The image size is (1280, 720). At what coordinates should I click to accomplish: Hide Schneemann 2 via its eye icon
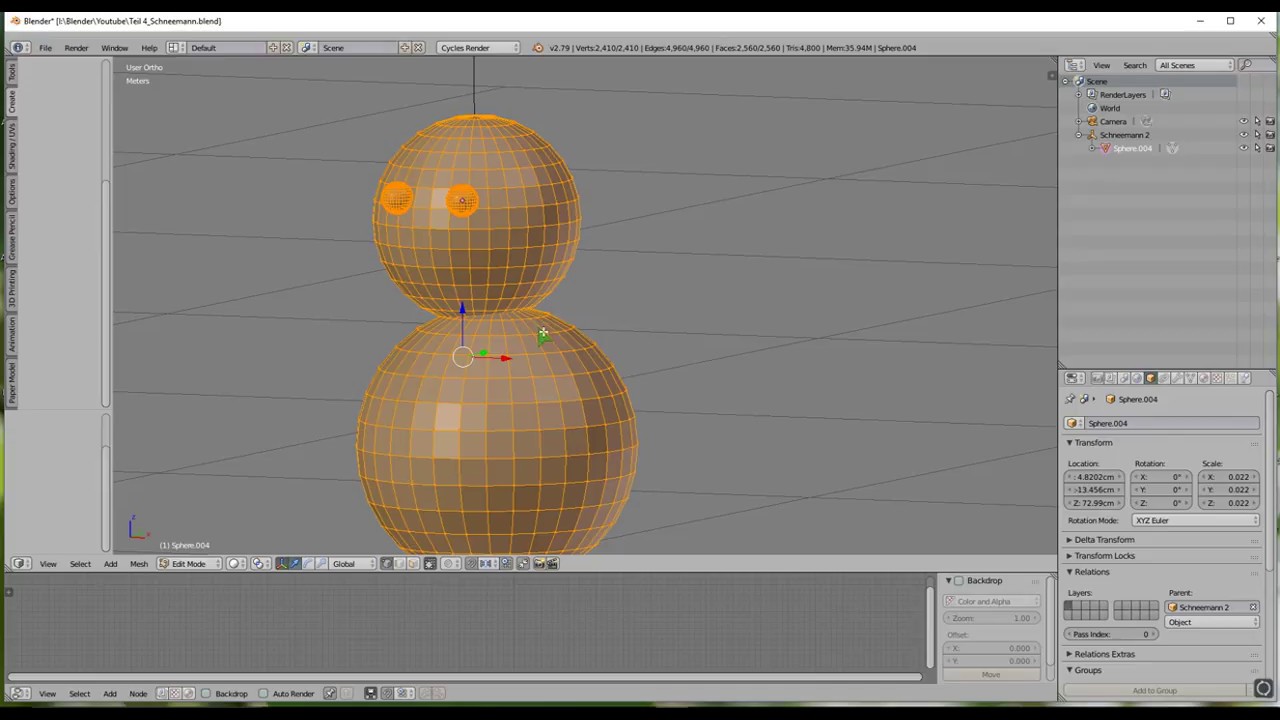(1244, 135)
